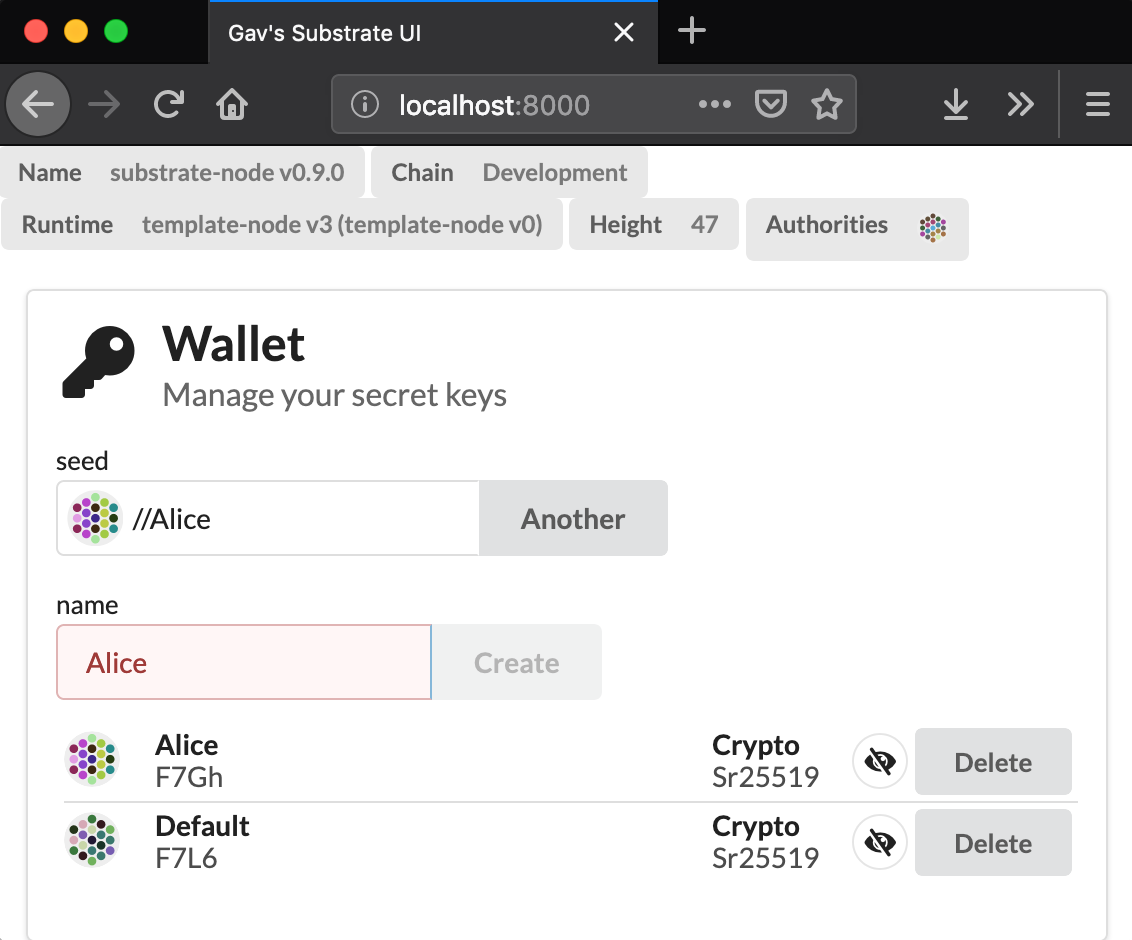Click the Create key button
The image size is (1132, 940).
516,662
